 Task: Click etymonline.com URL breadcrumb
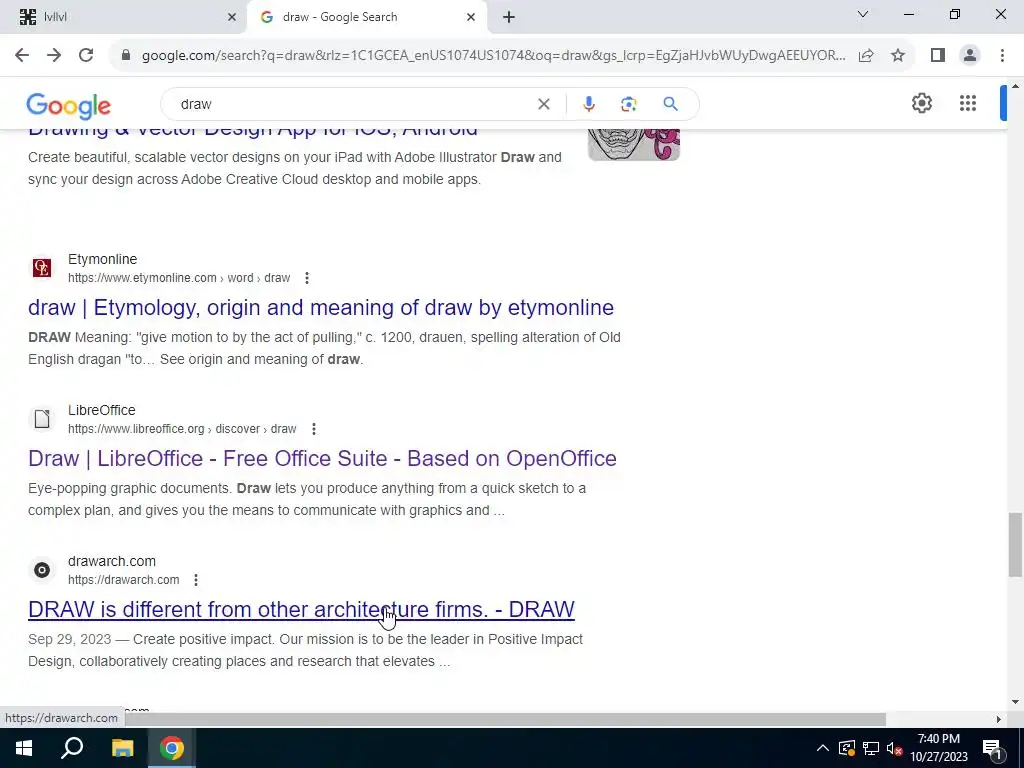pyautogui.click(x=179, y=278)
